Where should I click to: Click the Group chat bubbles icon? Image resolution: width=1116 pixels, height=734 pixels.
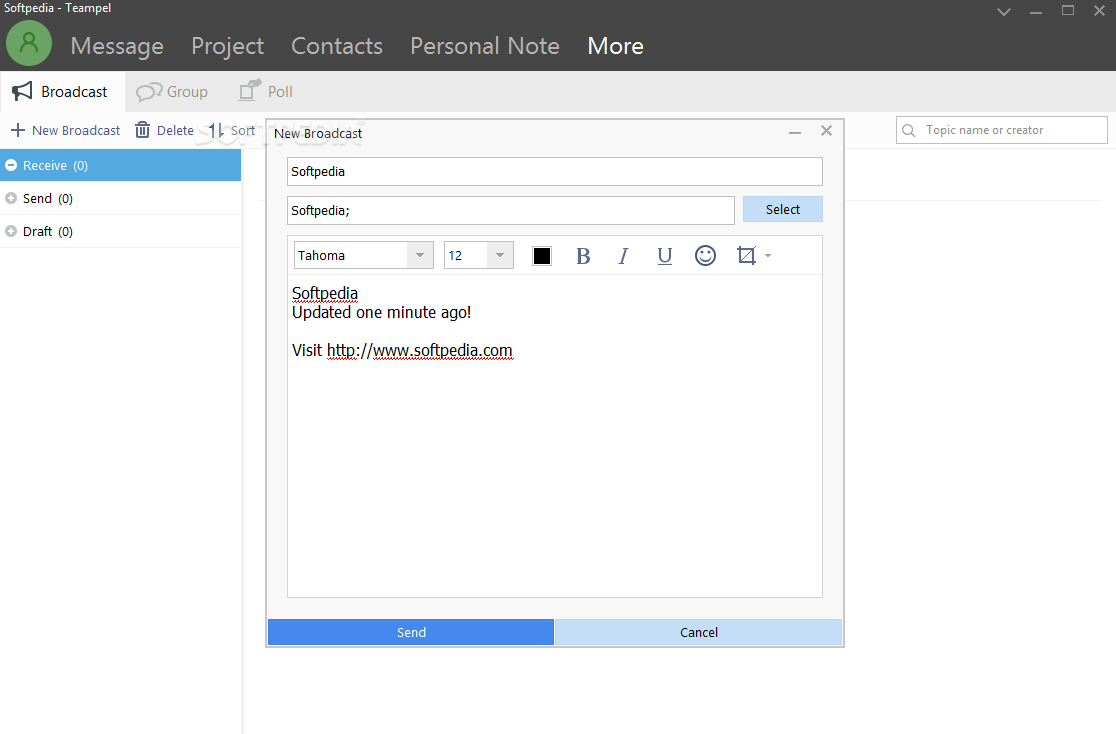[149, 92]
